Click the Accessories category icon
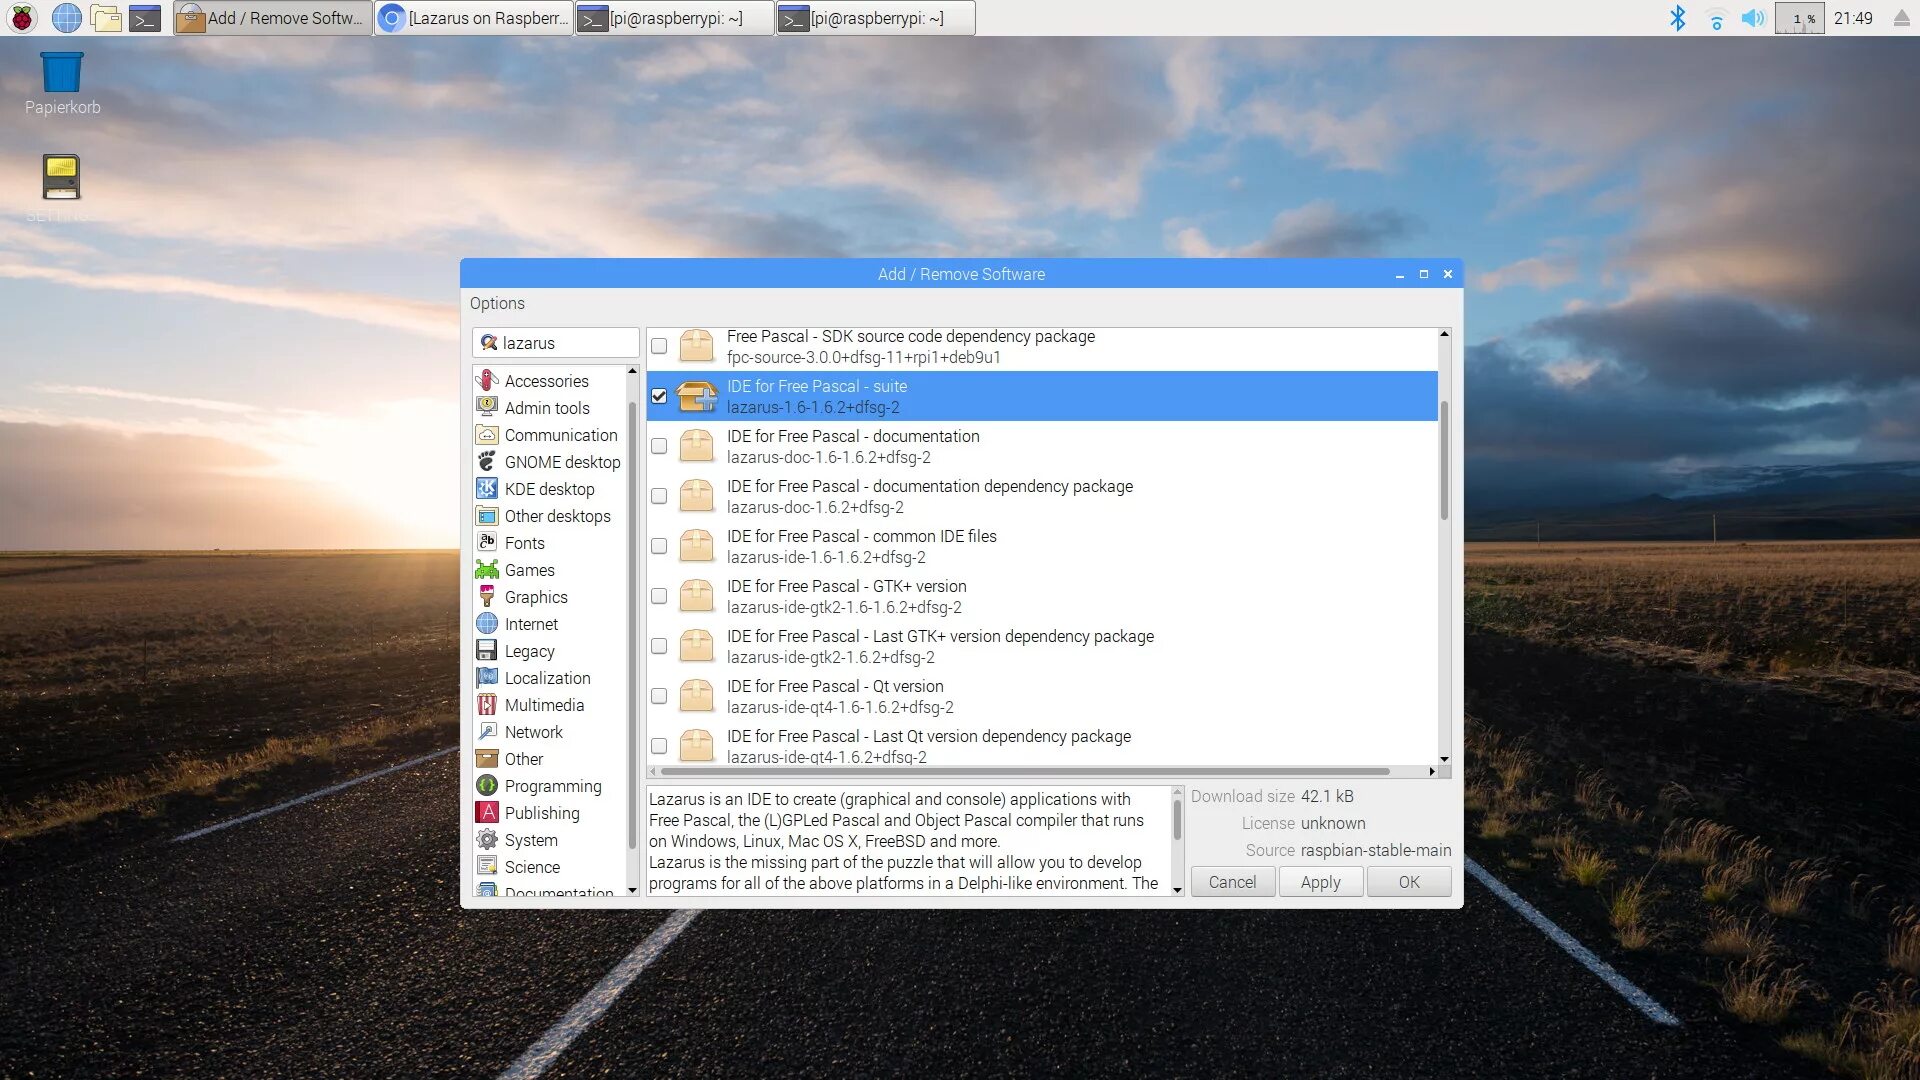The height and width of the screenshot is (1080, 1920). pyautogui.click(x=488, y=380)
